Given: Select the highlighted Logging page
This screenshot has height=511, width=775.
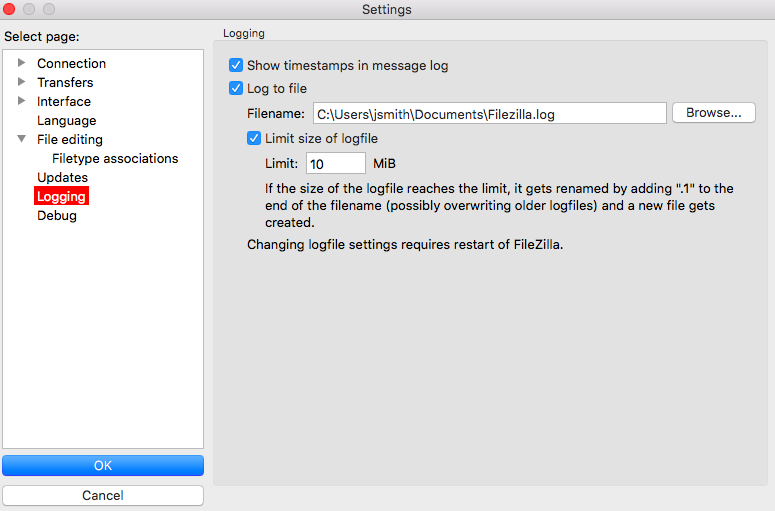Looking at the screenshot, I should click(x=61, y=196).
